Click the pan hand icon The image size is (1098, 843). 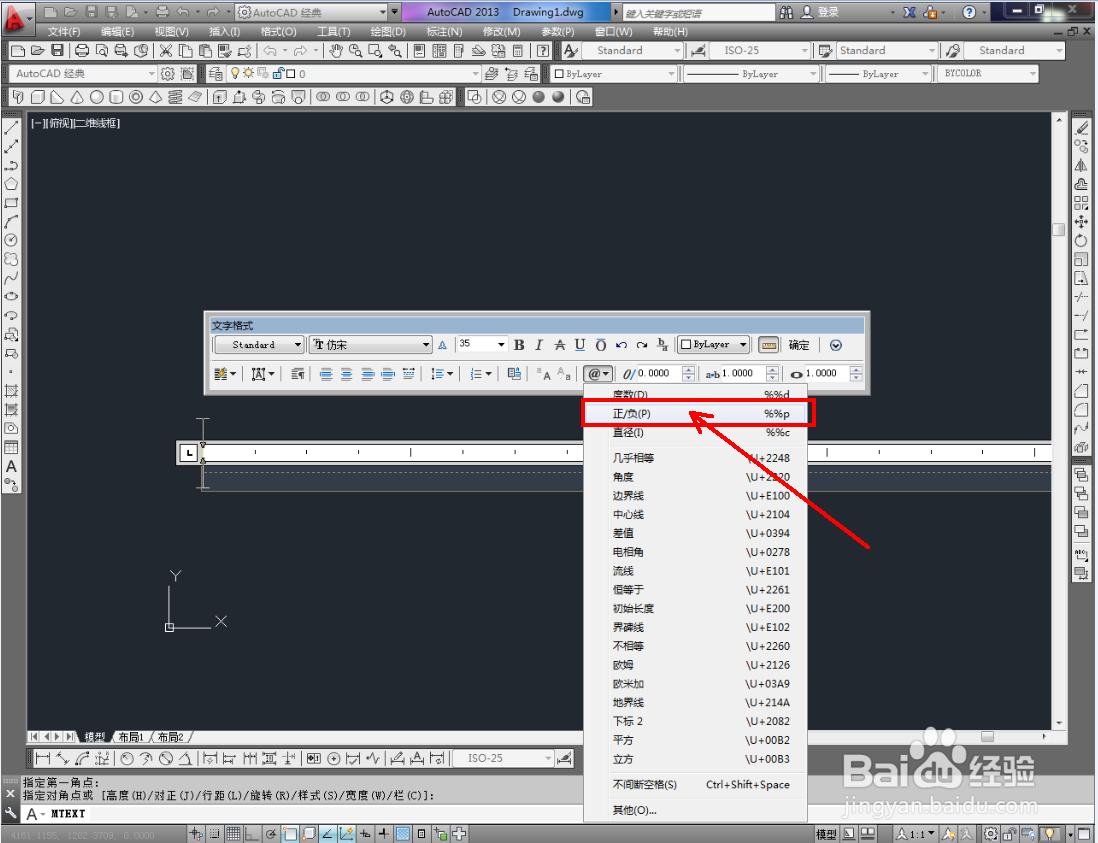(x=336, y=50)
